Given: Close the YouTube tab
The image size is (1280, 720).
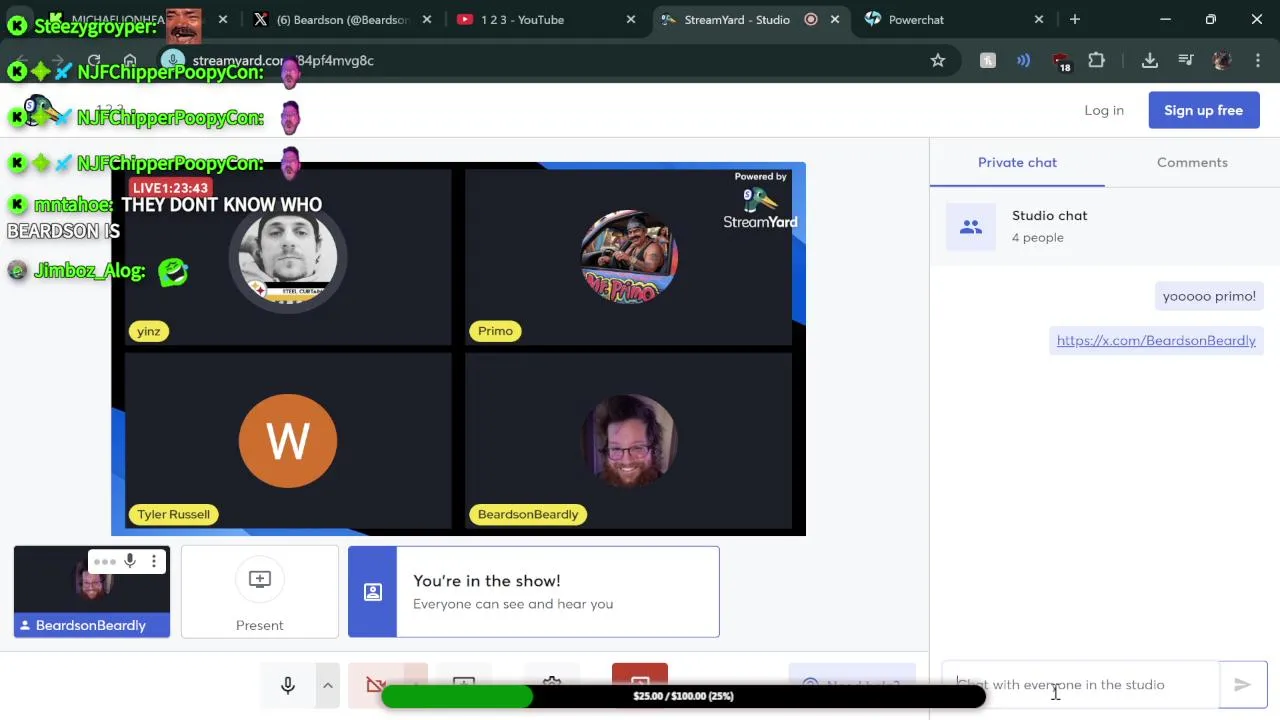Looking at the screenshot, I should tap(631, 19).
